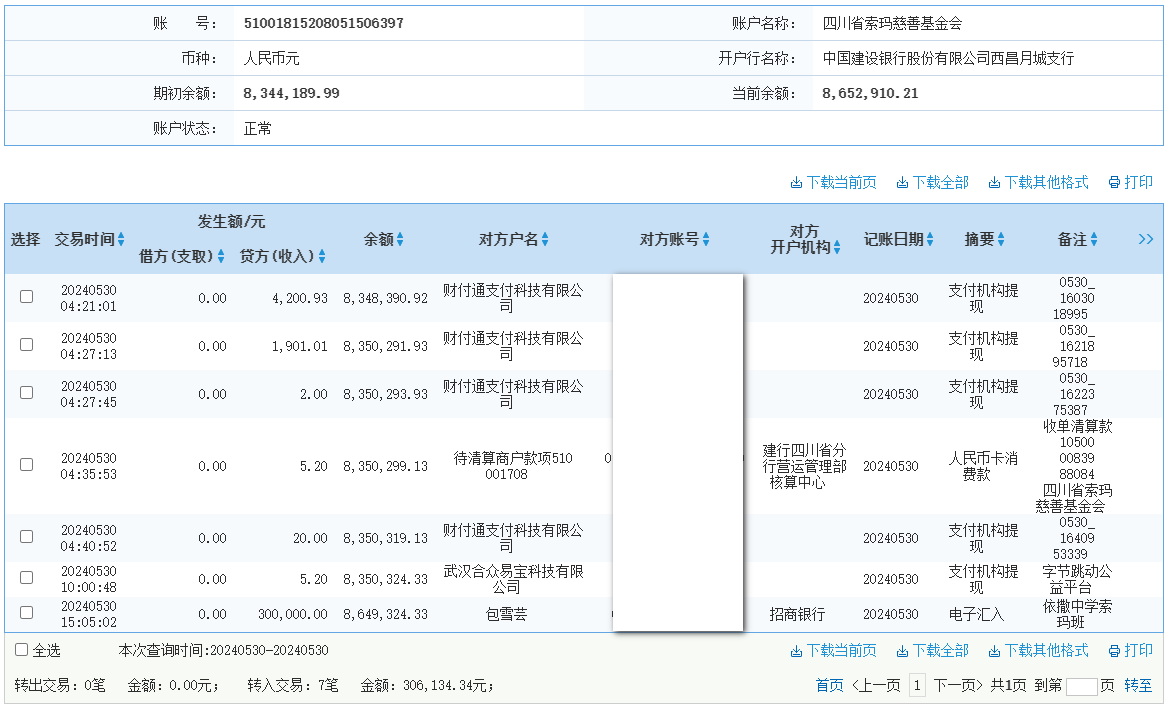1170x710 pixels.
Task: Click 建行四川省分行营运管理部核算中心 cell
Action: click(x=804, y=466)
